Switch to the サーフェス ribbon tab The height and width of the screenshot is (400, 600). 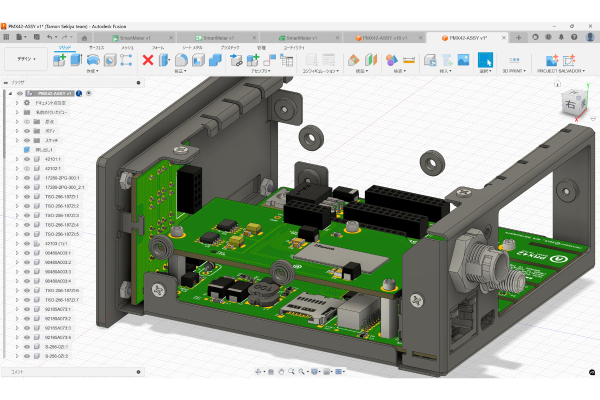coord(96,47)
